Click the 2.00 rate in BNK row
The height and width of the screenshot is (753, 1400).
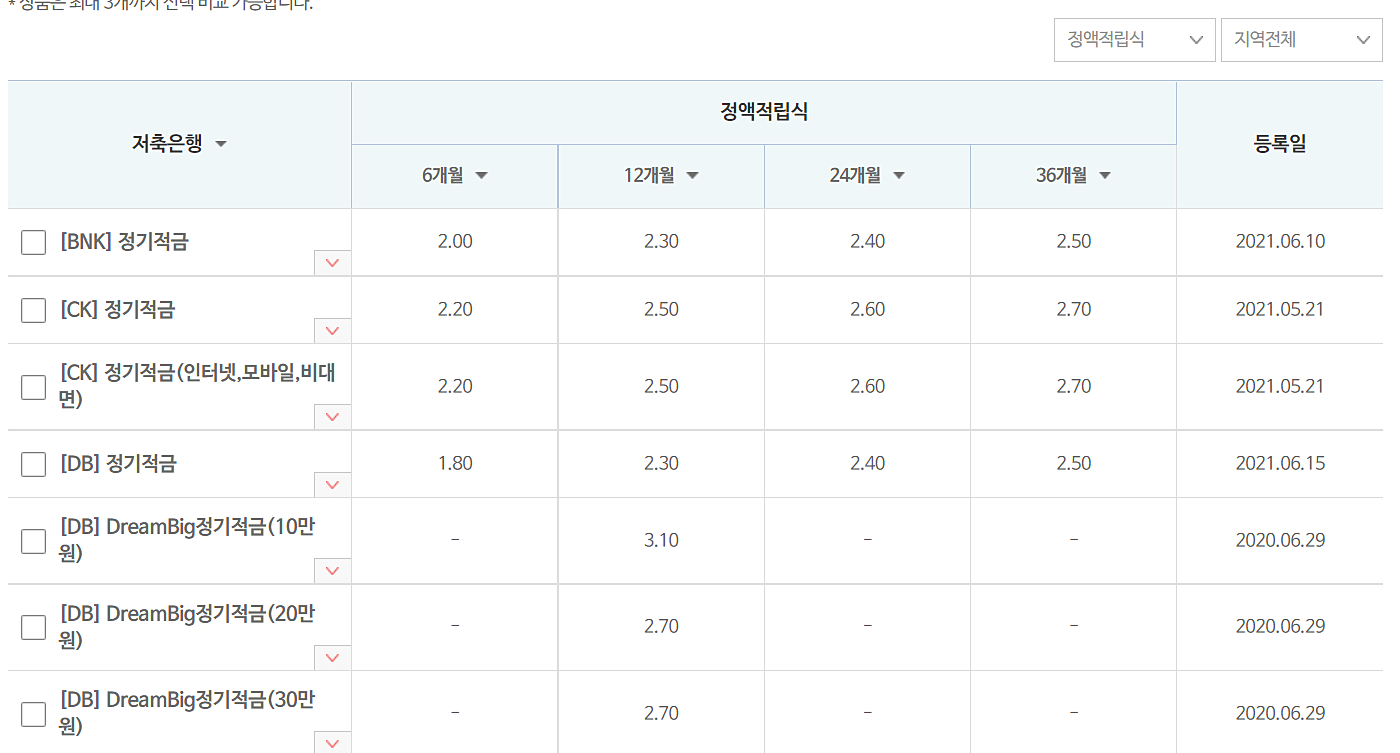click(455, 242)
